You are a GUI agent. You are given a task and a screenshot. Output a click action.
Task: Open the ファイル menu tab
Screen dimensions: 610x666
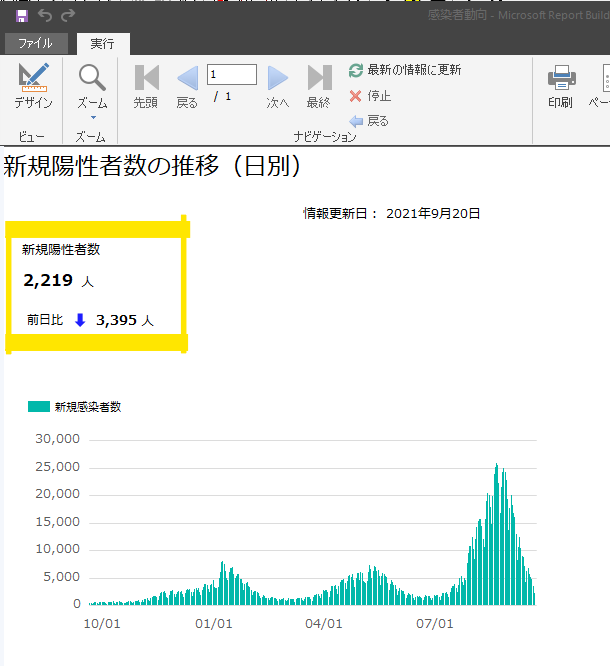[35, 43]
